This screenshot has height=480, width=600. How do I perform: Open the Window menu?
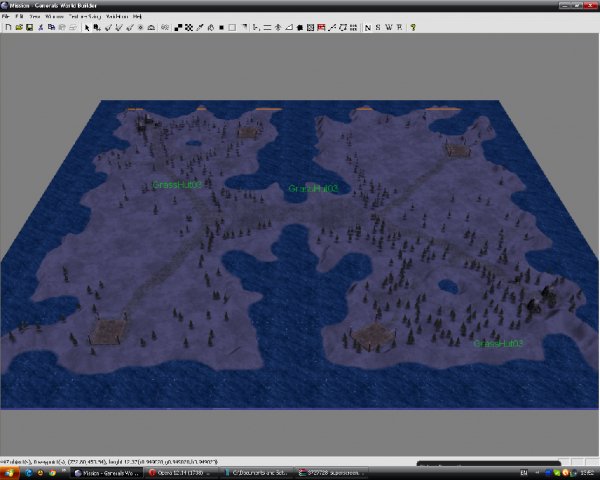point(54,16)
